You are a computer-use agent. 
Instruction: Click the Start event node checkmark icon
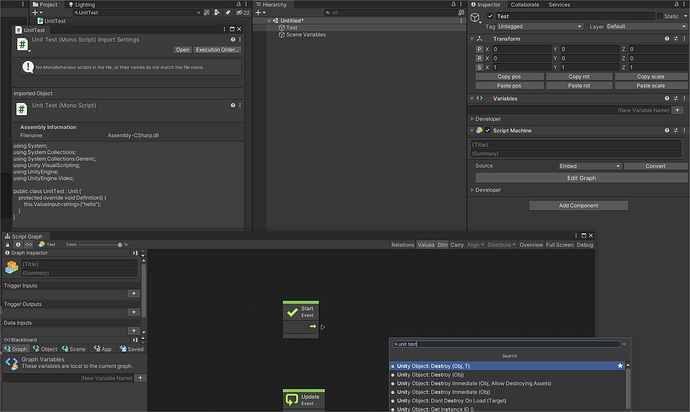coord(291,314)
